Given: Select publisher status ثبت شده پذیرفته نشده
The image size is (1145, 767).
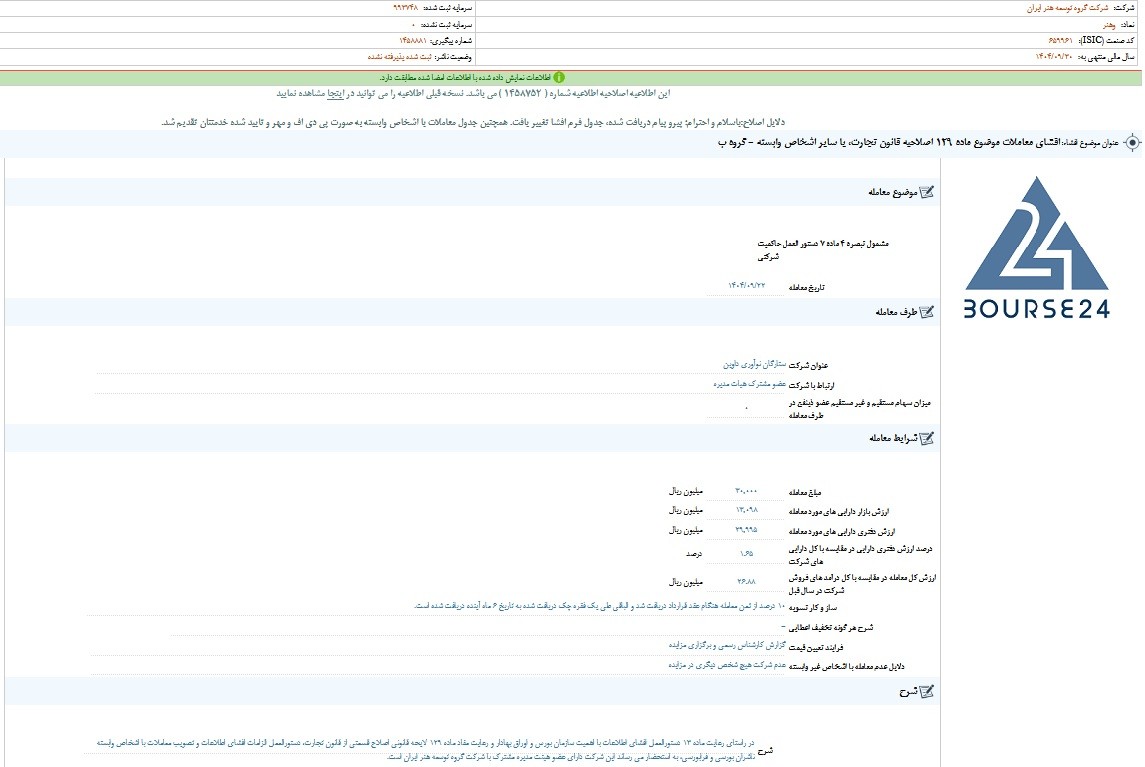Looking at the screenshot, I should (399, 57).
